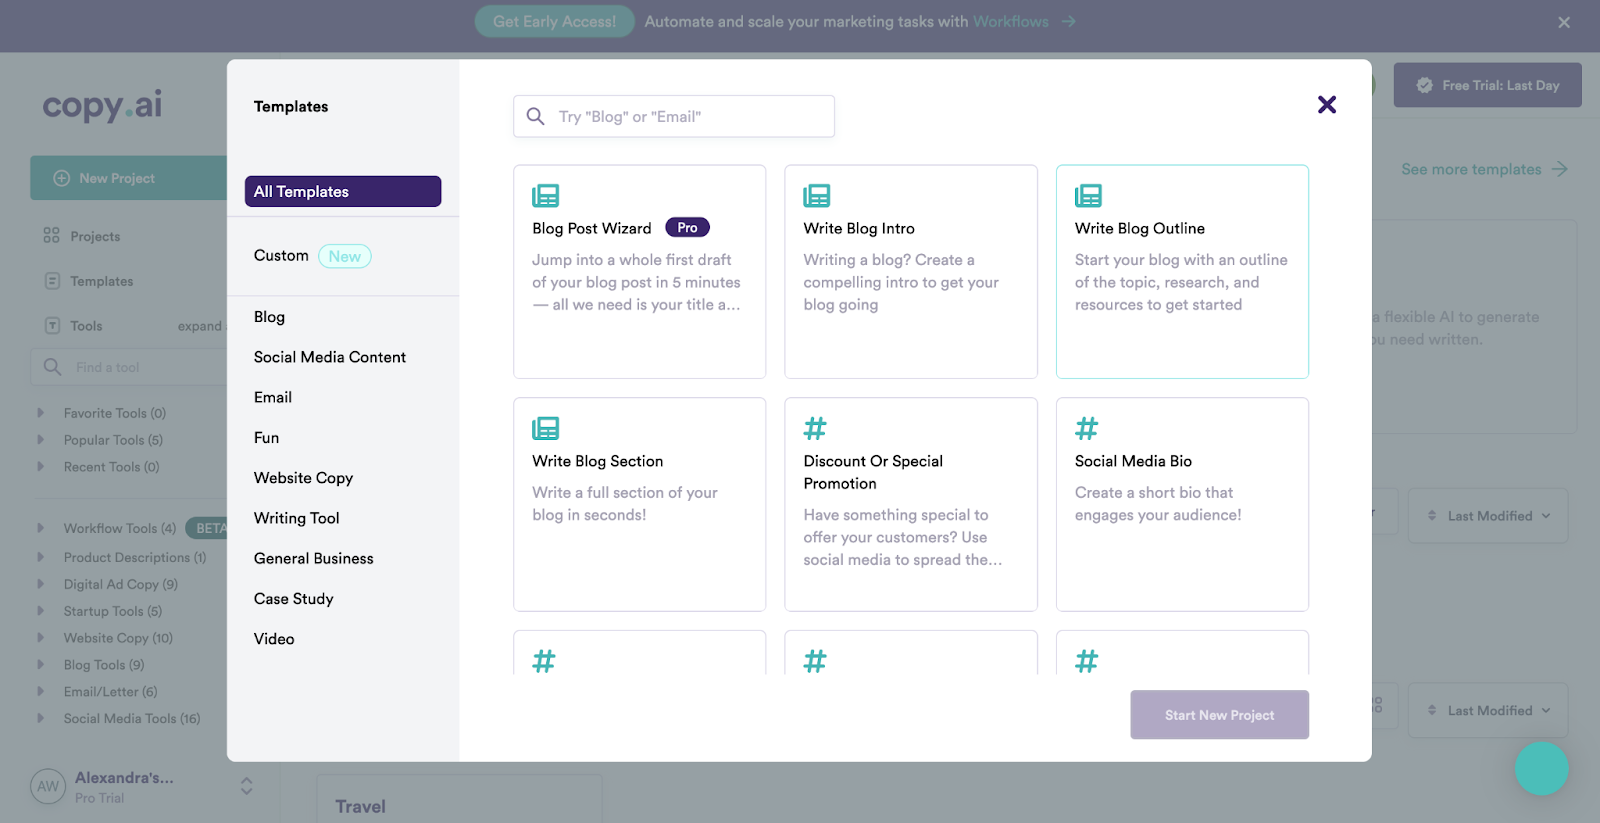
Task: Expand Social Media Tools (16) group
Action: [x=41, y=718]
